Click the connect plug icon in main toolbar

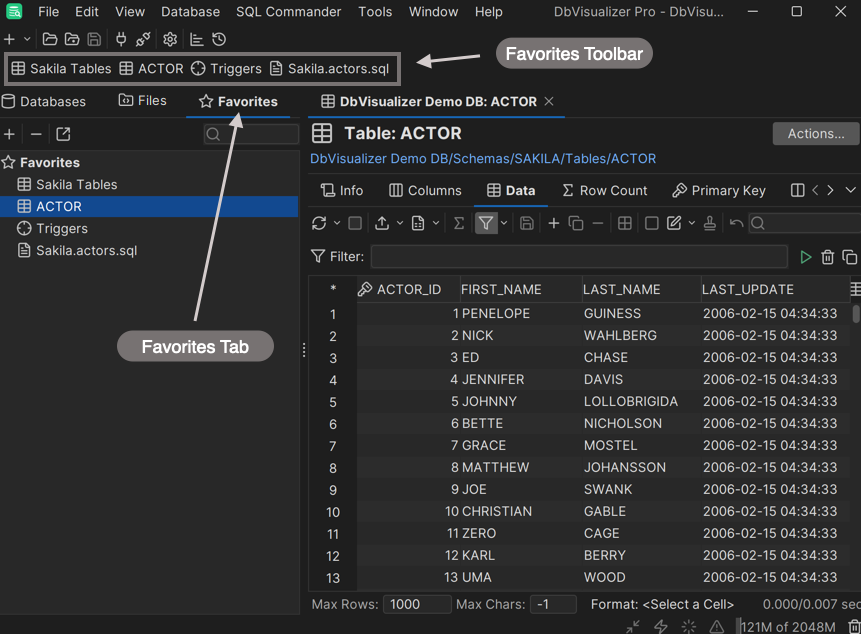click(121, 39)
